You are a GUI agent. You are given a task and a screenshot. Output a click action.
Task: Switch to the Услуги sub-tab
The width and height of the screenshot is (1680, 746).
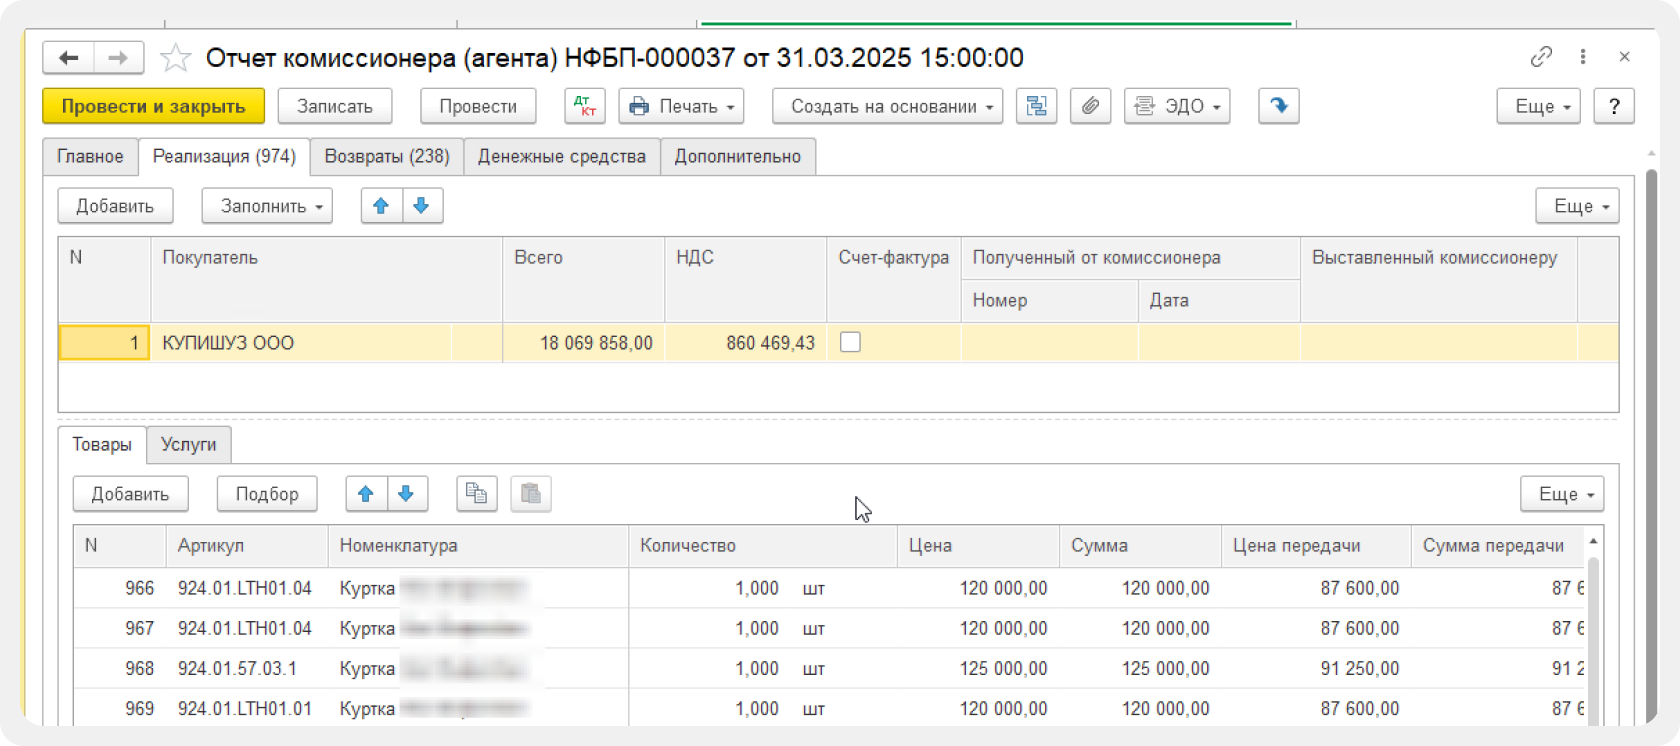click(189, 445)
